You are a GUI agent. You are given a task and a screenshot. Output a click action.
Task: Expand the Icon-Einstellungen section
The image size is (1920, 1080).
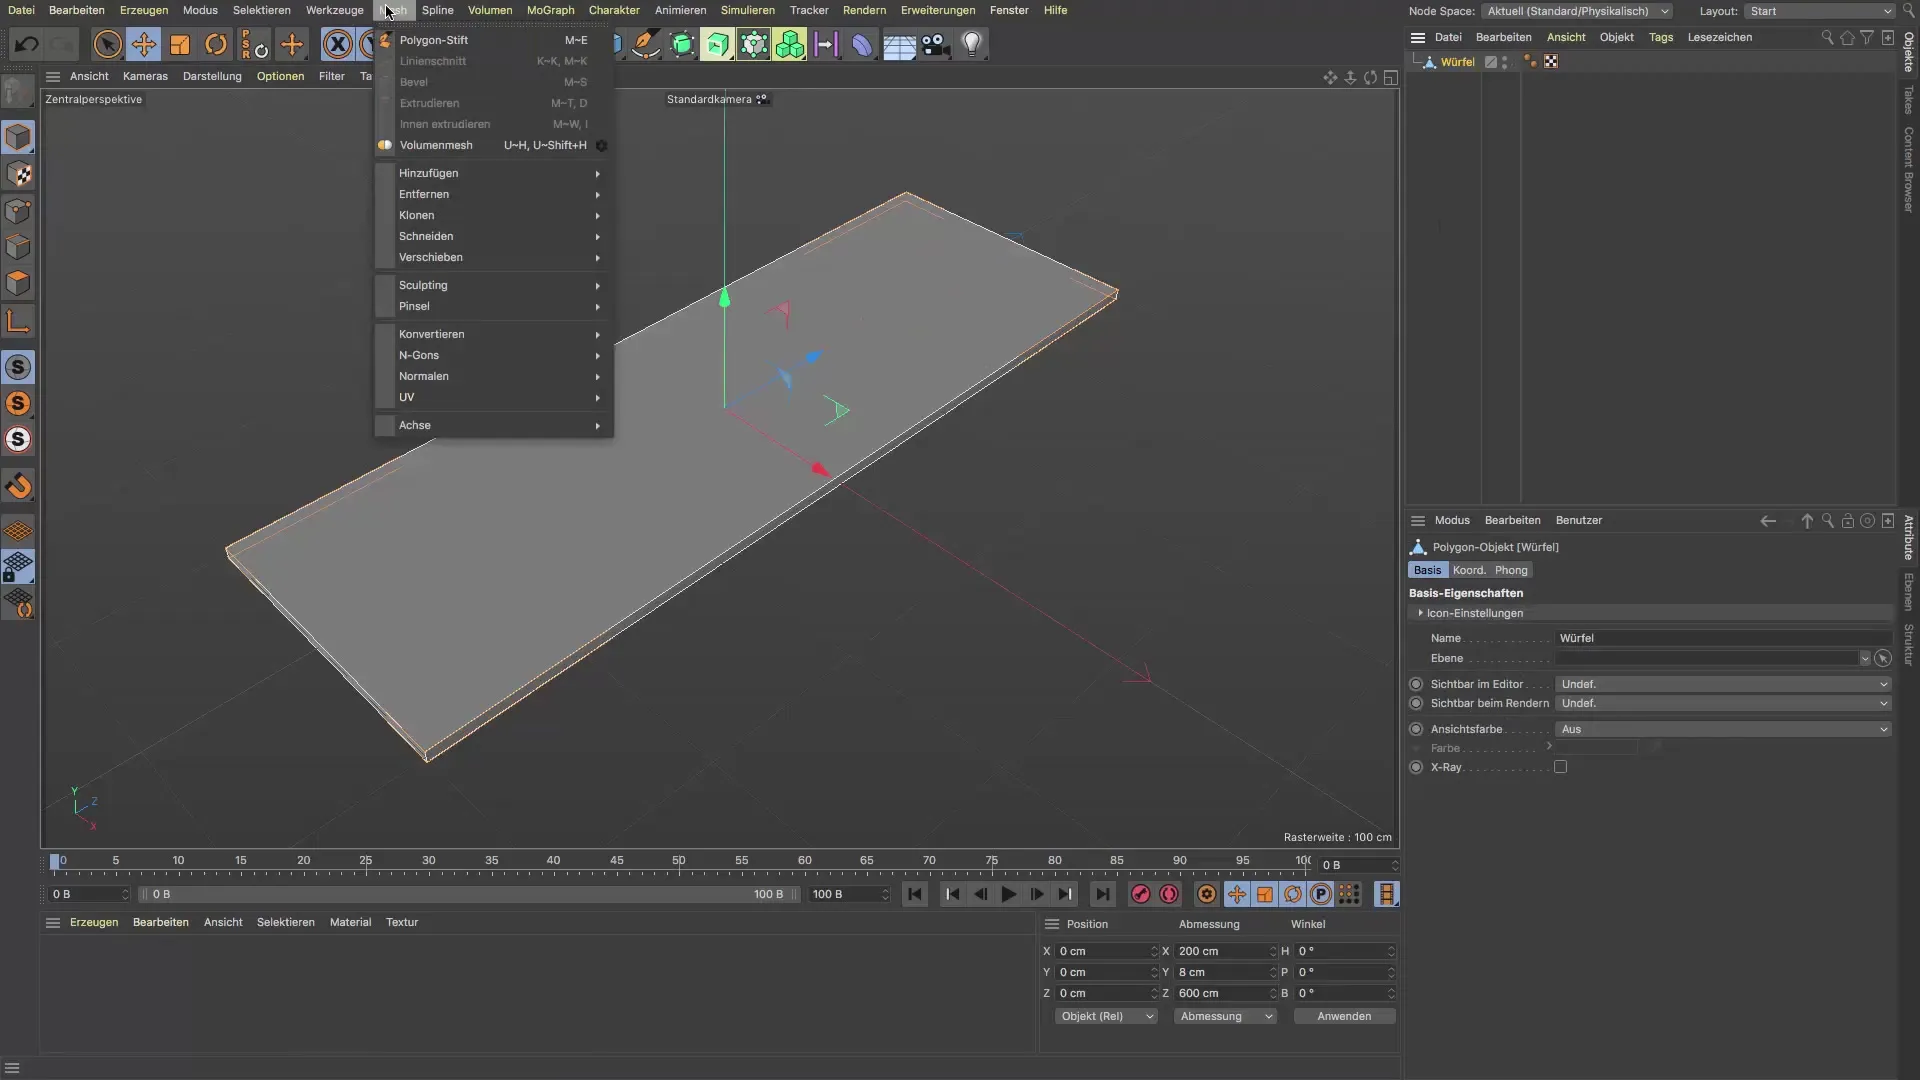tap(1420, 613)
